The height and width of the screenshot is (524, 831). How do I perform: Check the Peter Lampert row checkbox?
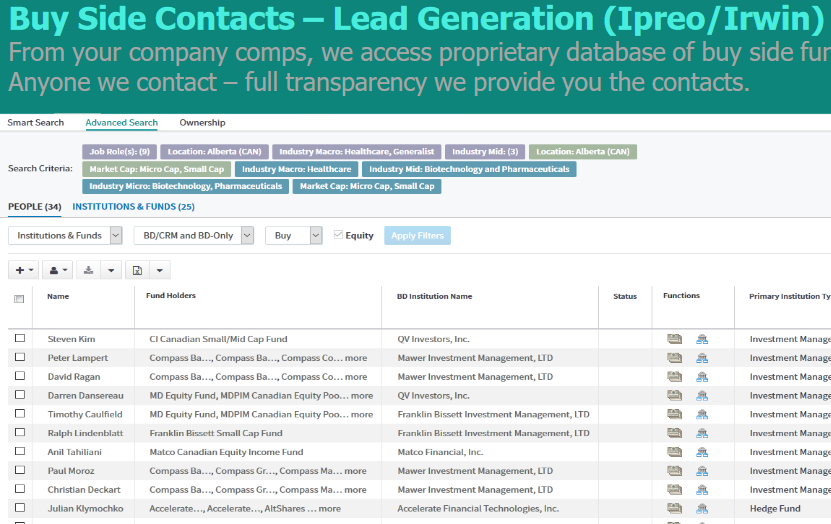coord(20,357)
